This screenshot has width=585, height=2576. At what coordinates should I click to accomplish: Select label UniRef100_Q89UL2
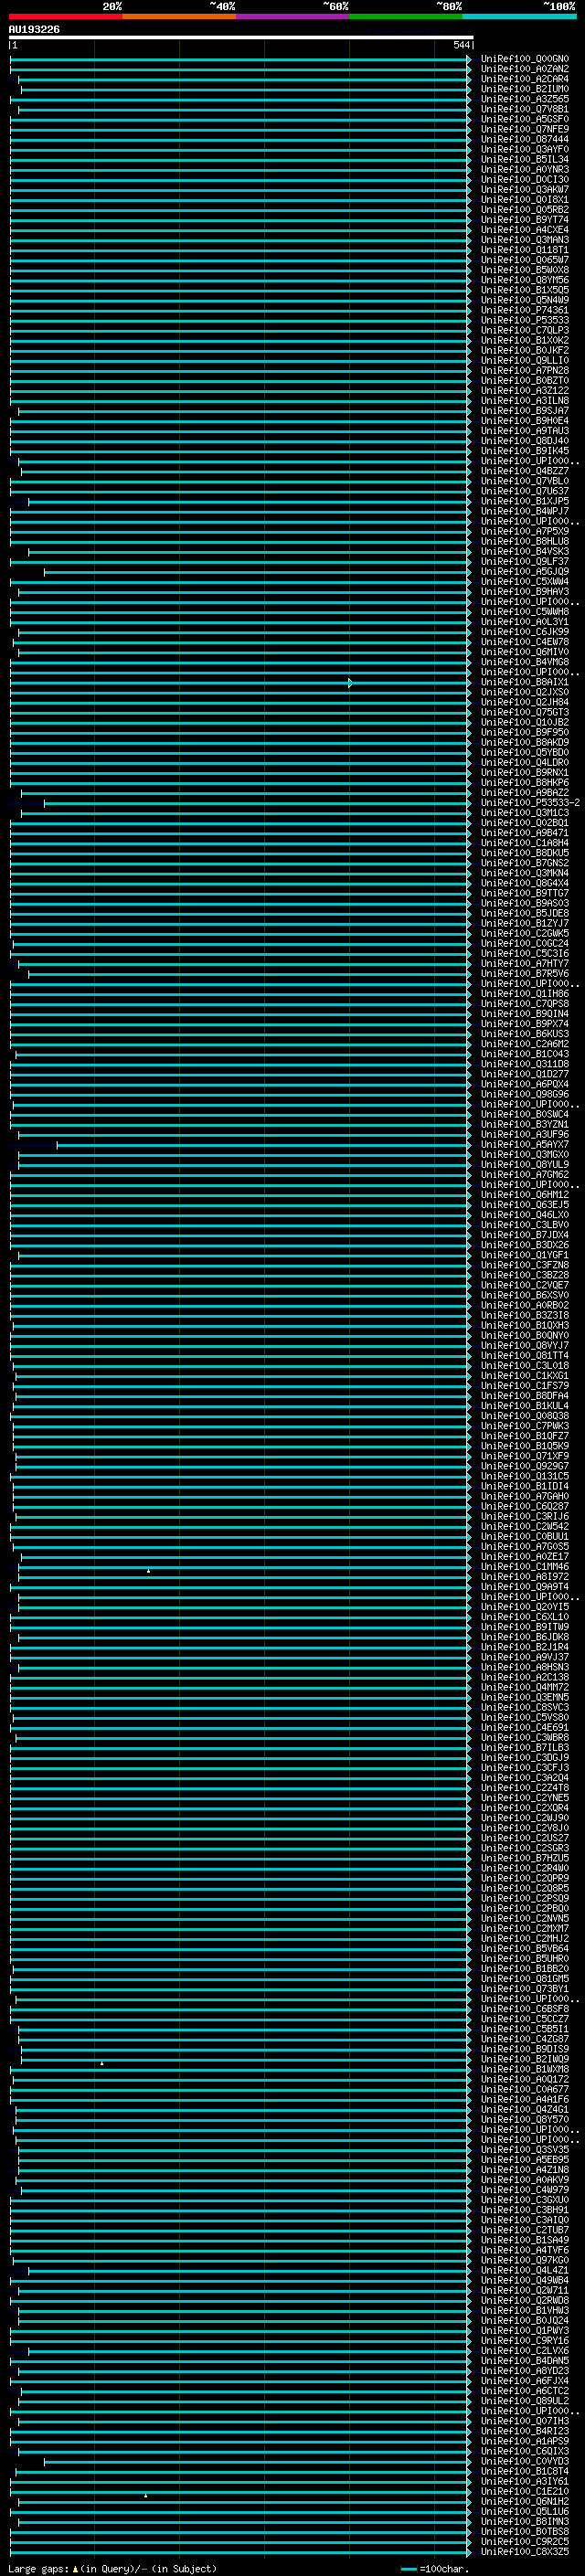(525, 2401)
